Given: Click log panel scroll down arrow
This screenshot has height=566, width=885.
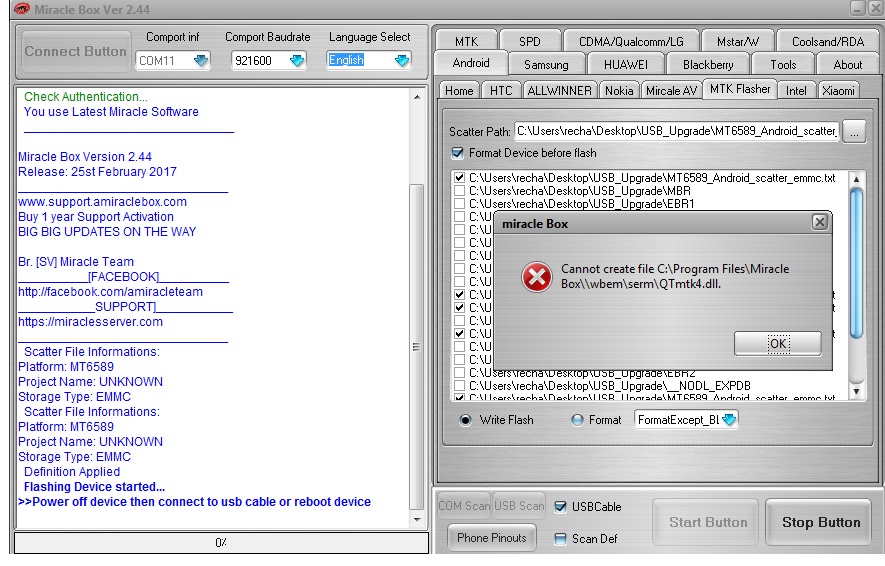Looking at the screenshot, I should coord(417,520).
